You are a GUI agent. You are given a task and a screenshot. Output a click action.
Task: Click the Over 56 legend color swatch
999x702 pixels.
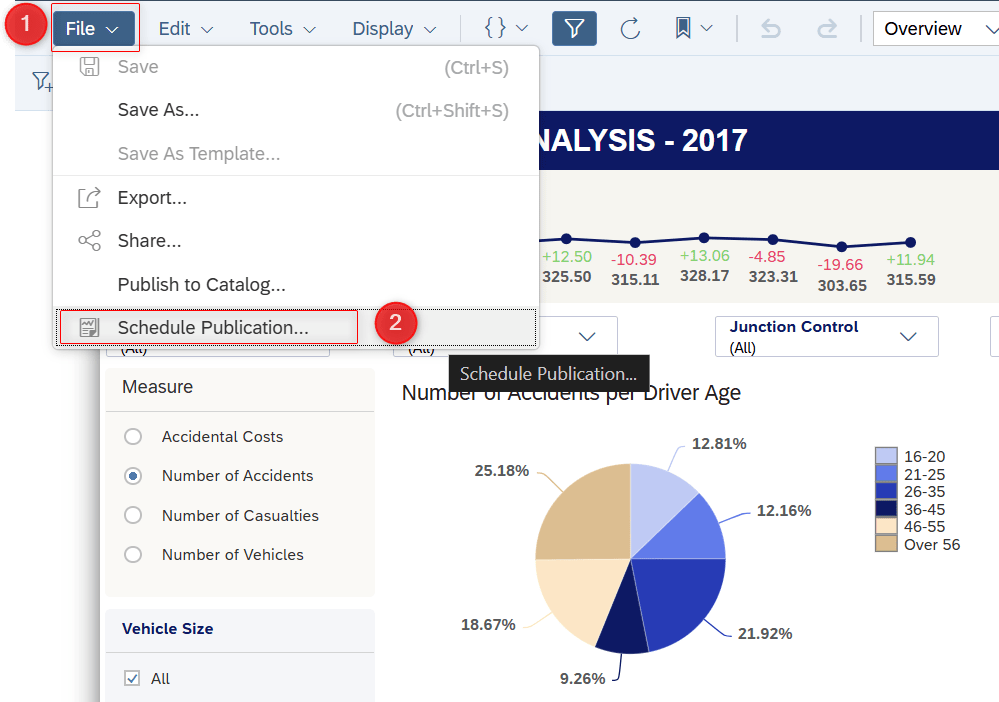pos(886,543)
